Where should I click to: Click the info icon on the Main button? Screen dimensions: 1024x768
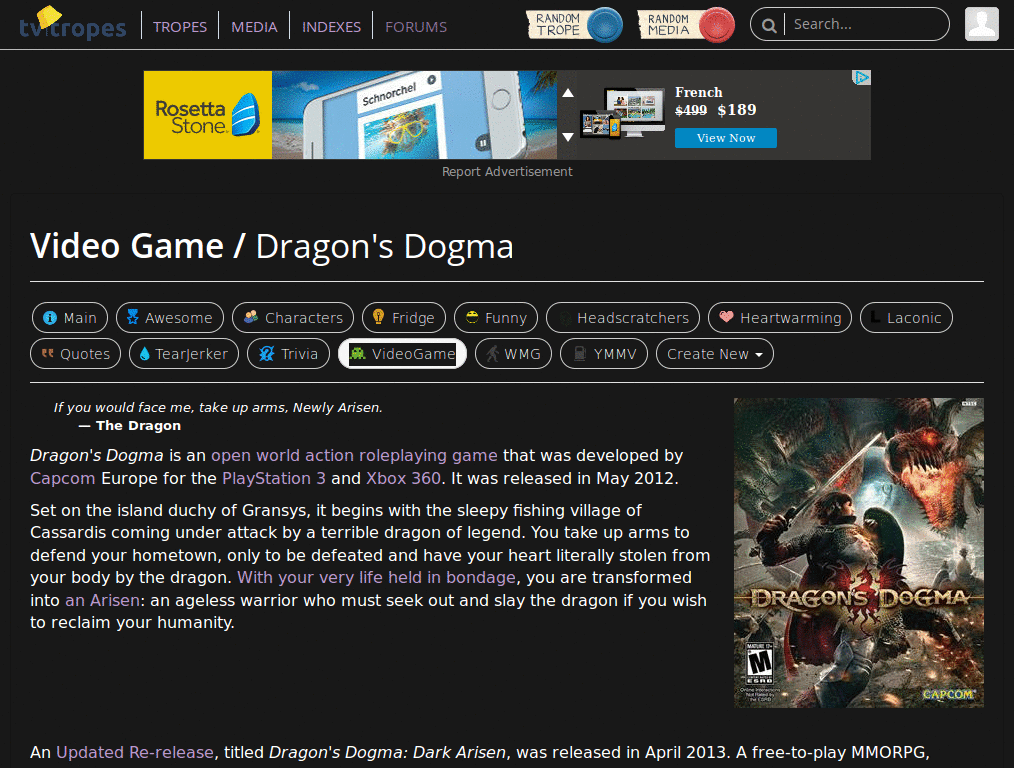click(x=51, y=317)
